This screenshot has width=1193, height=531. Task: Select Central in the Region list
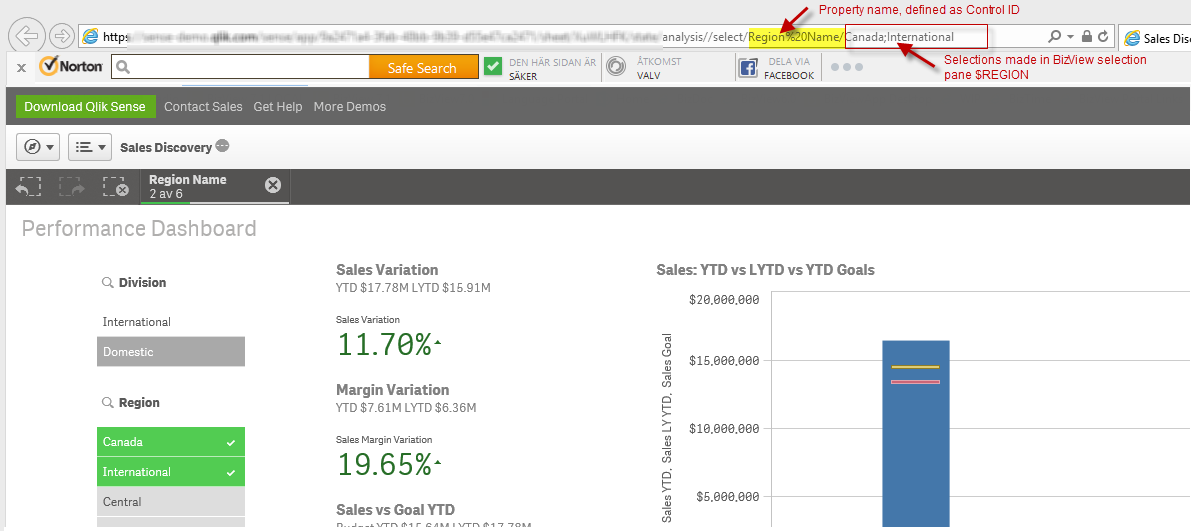click(170, 501)
